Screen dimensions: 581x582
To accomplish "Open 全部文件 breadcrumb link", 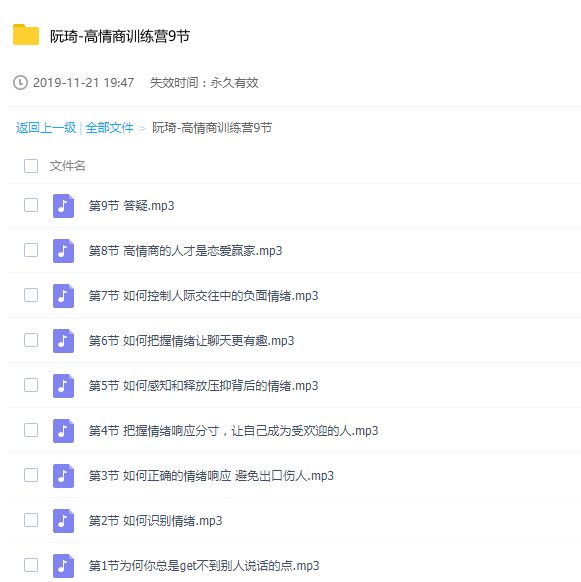I will tap(109, 128).
